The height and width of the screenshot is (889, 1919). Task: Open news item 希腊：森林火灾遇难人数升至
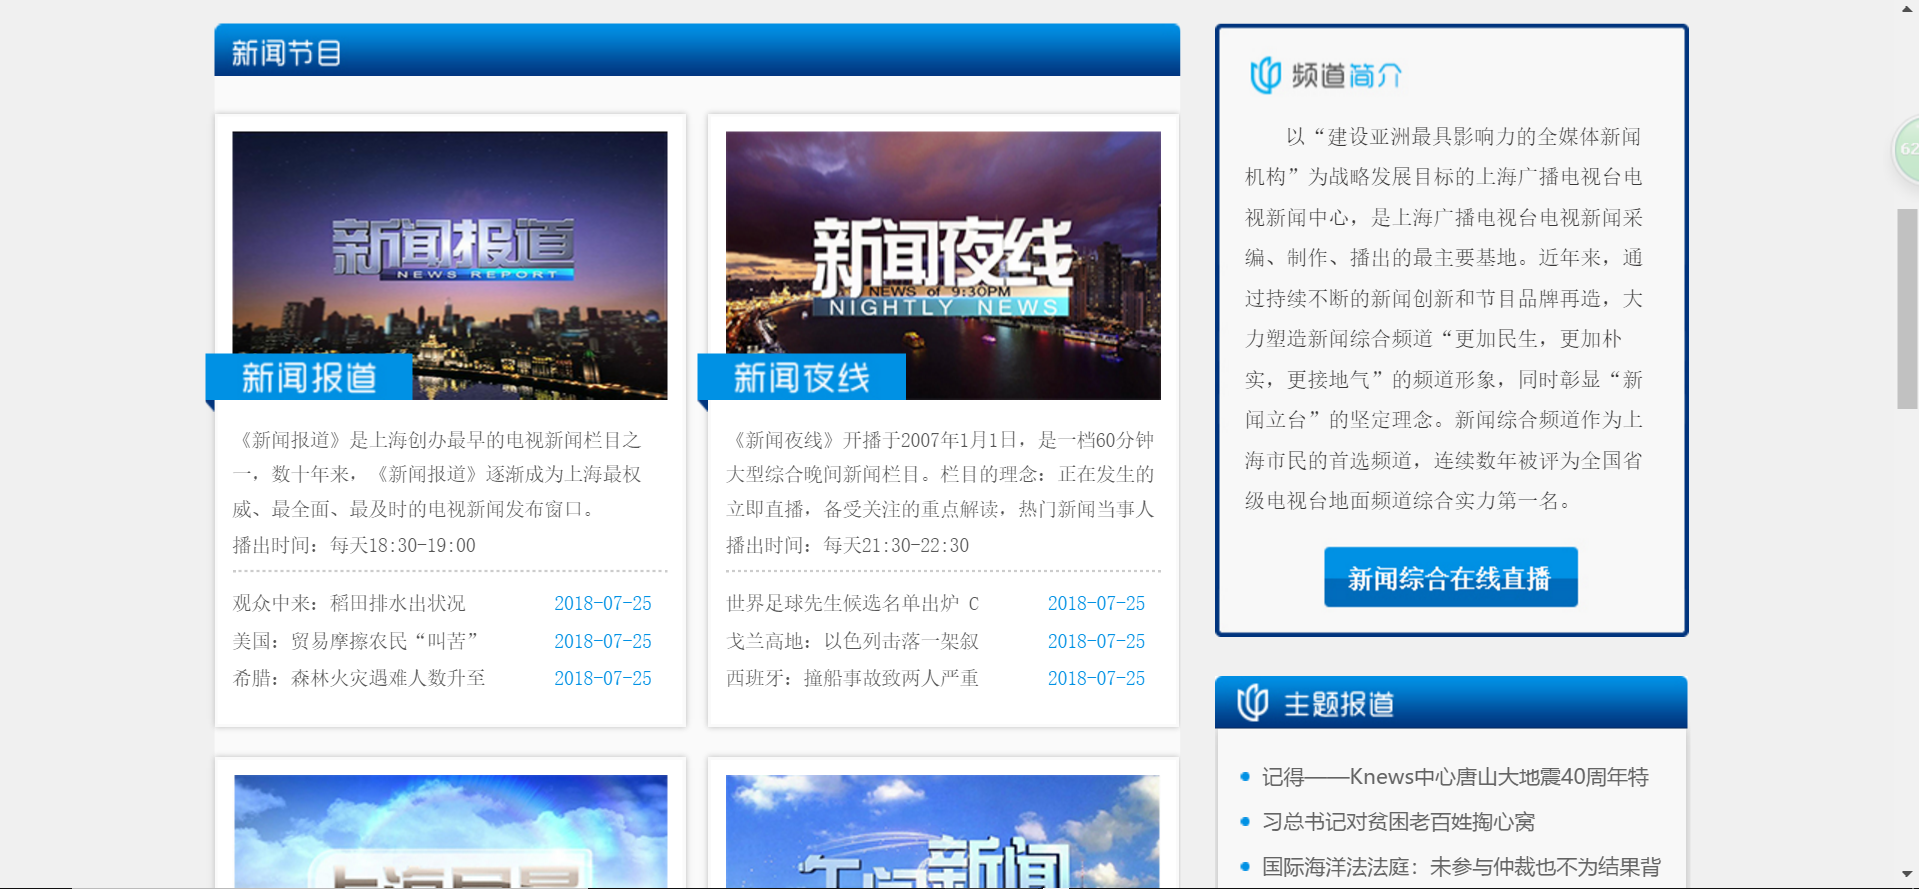pos(359,678)
